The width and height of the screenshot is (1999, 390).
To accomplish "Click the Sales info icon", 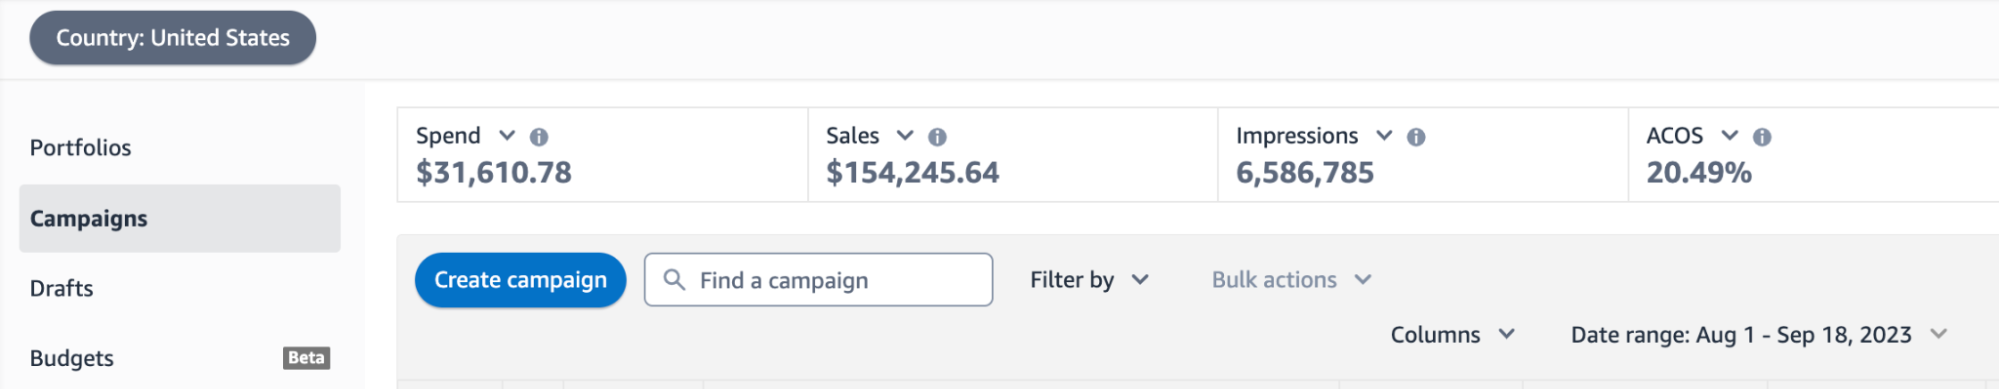I will point(937,137).
